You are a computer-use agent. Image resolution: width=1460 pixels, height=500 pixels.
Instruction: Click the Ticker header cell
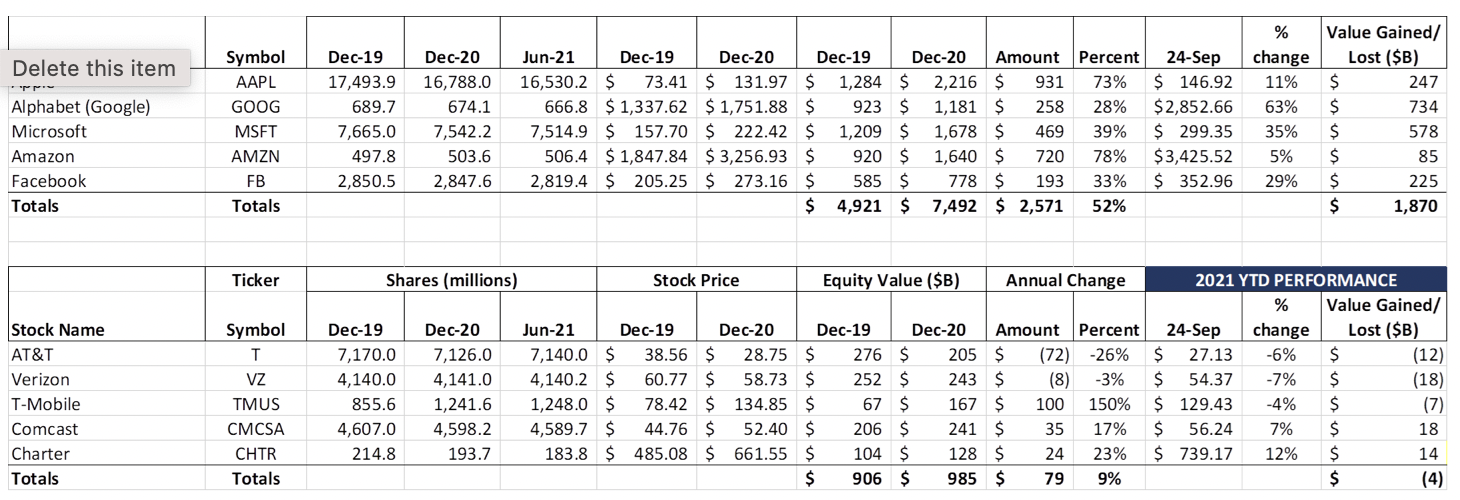click(256, 280)
